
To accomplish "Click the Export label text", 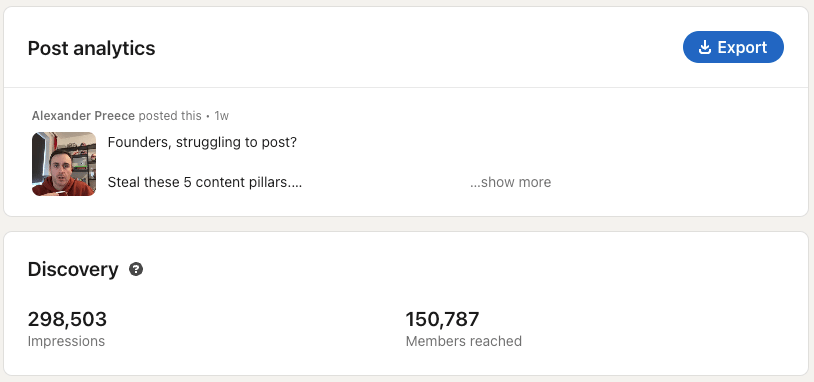I will [x=742, y=47].
